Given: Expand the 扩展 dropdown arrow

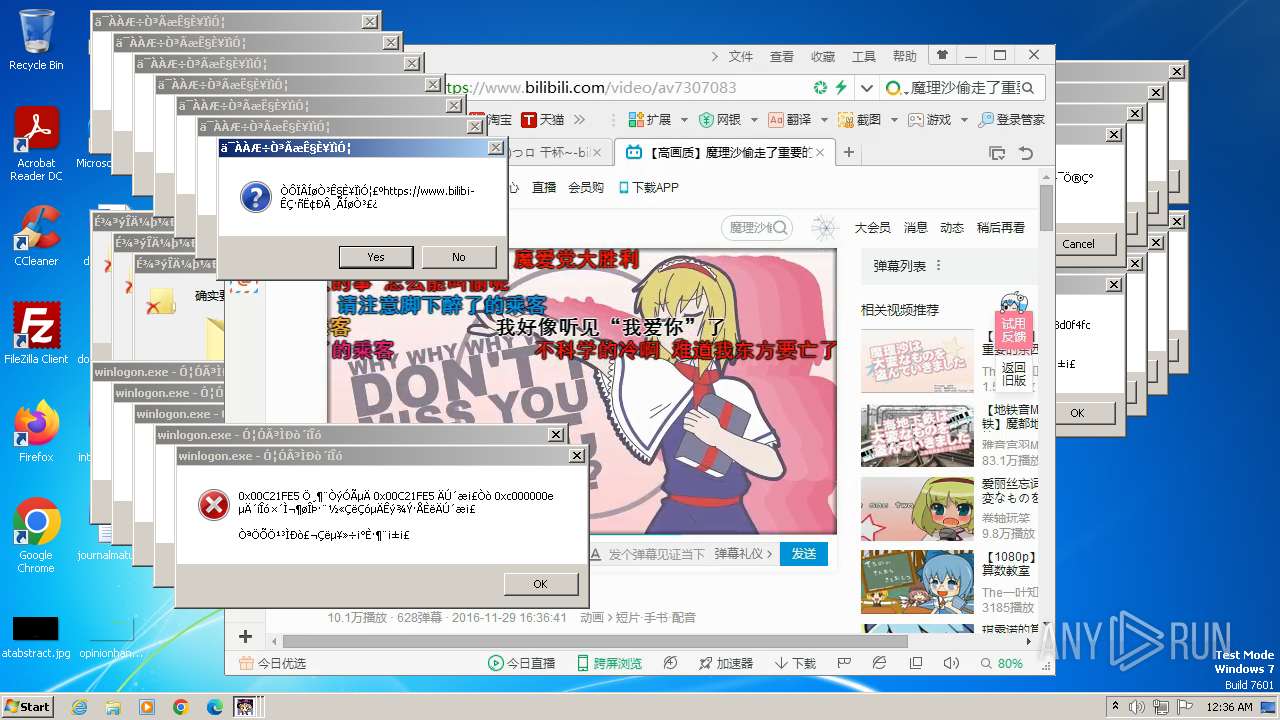Looking at the screenshot, I should (684, 120).
